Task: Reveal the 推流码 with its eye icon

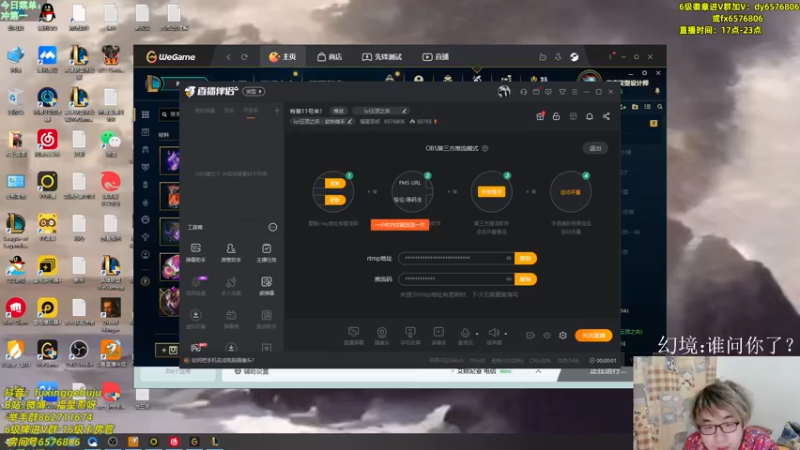Action: coord(508,279)
